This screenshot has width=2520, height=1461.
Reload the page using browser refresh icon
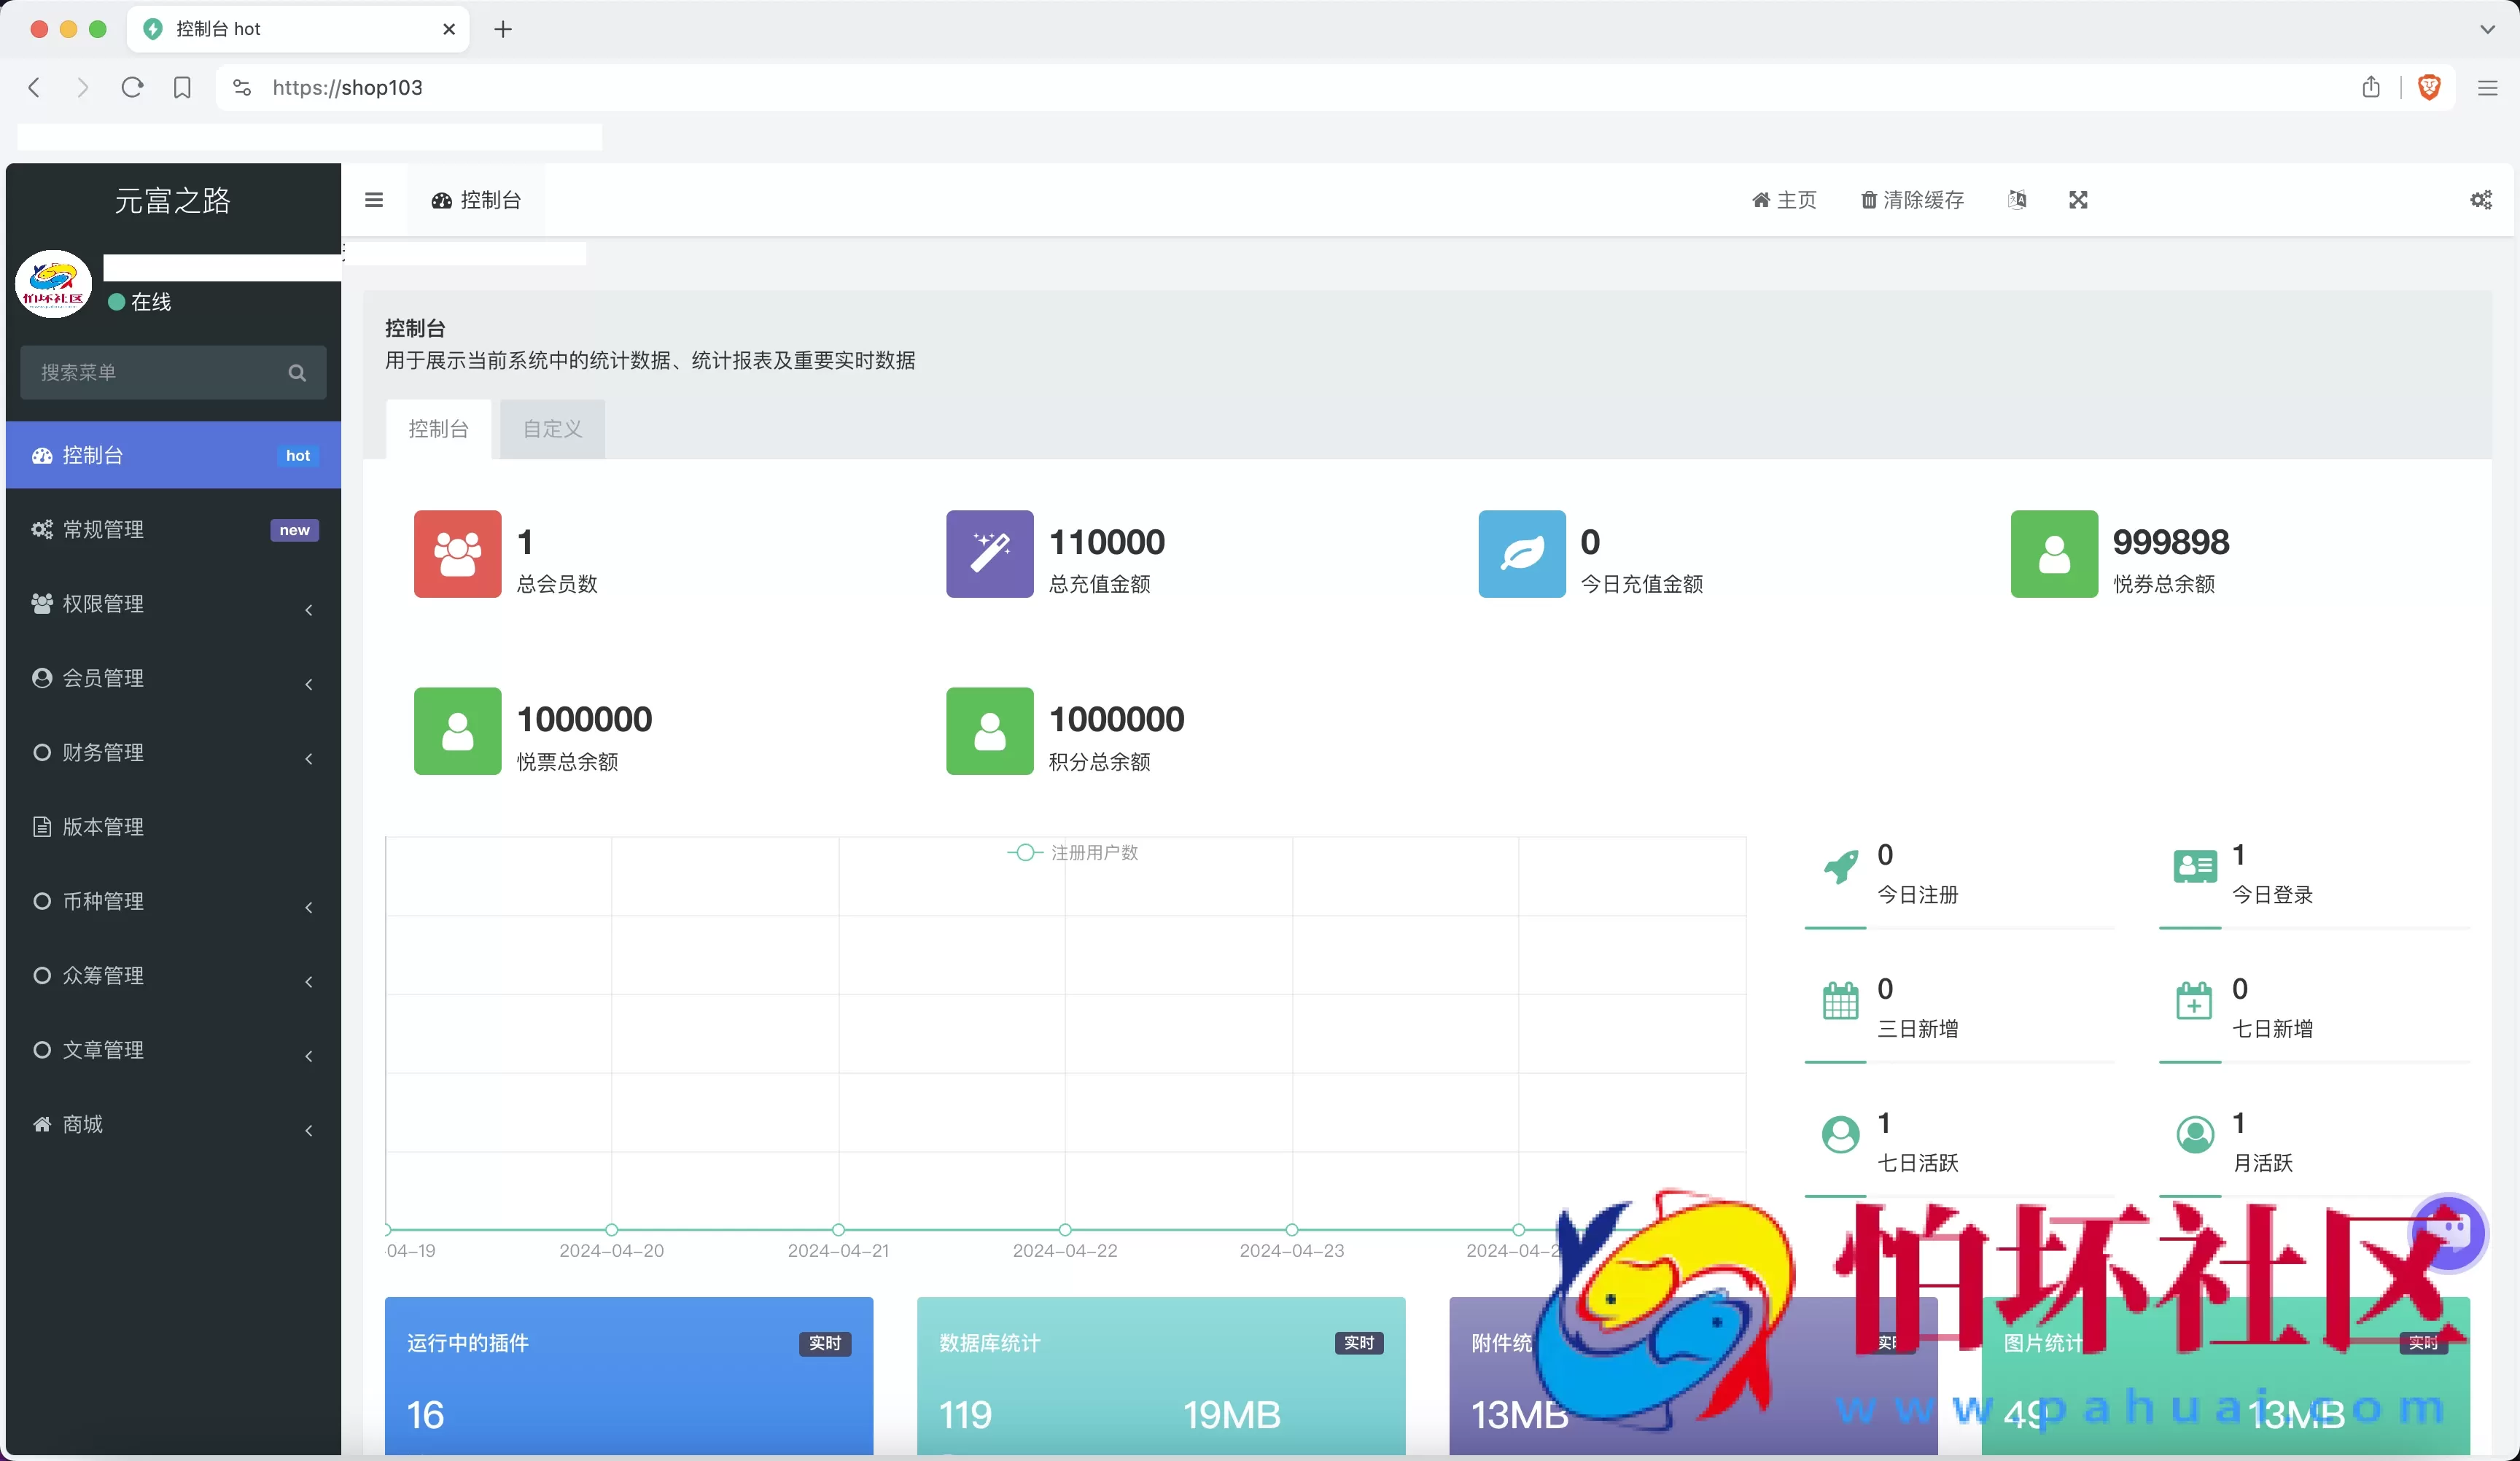pyautogui.click(x=132, y=88)
